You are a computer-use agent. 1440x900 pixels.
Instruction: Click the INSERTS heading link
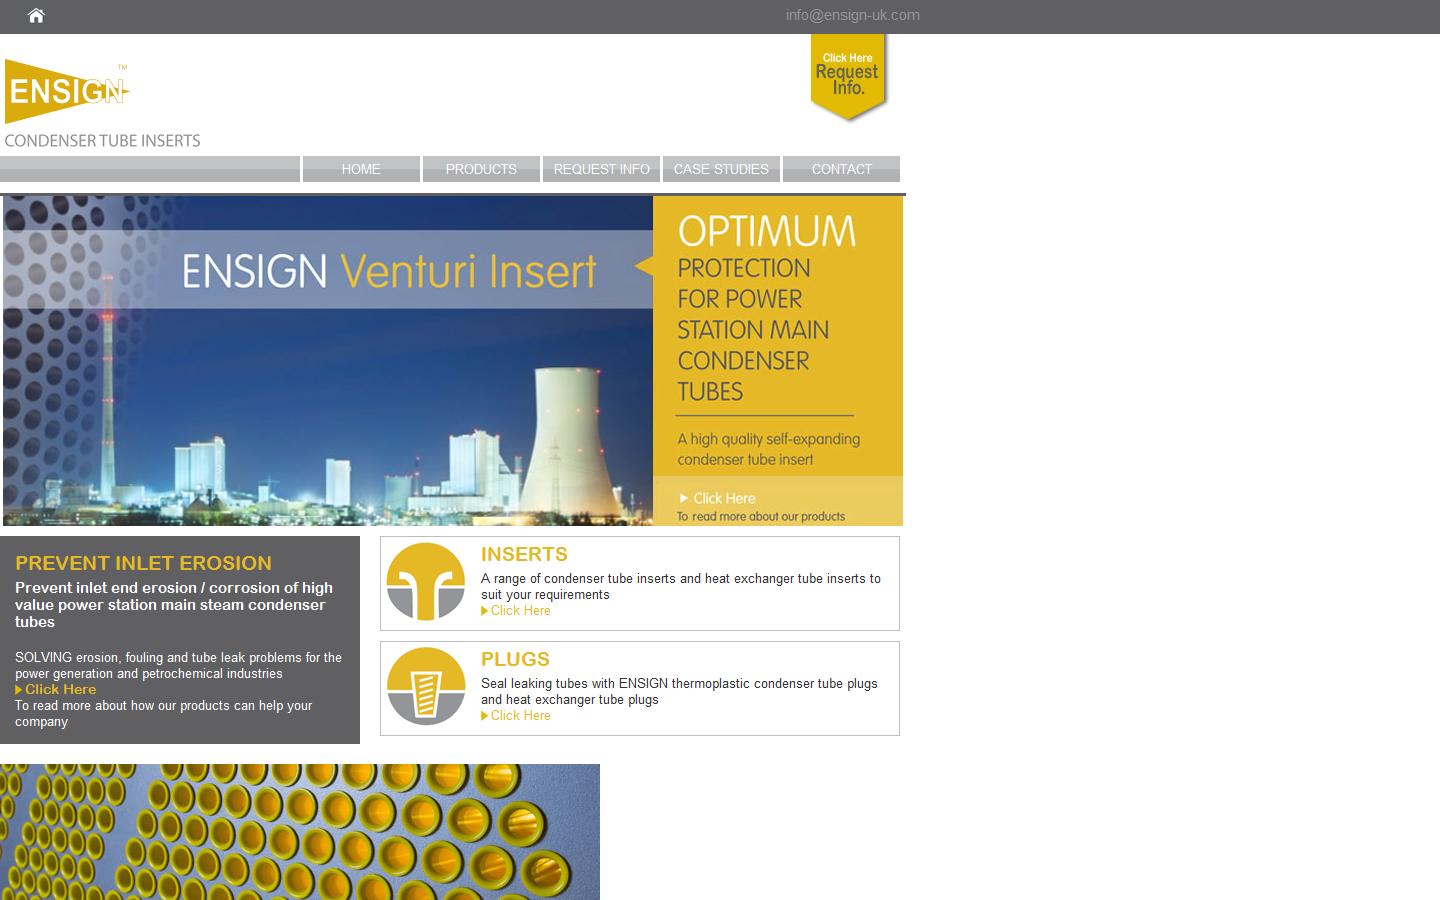coord(524,554)
